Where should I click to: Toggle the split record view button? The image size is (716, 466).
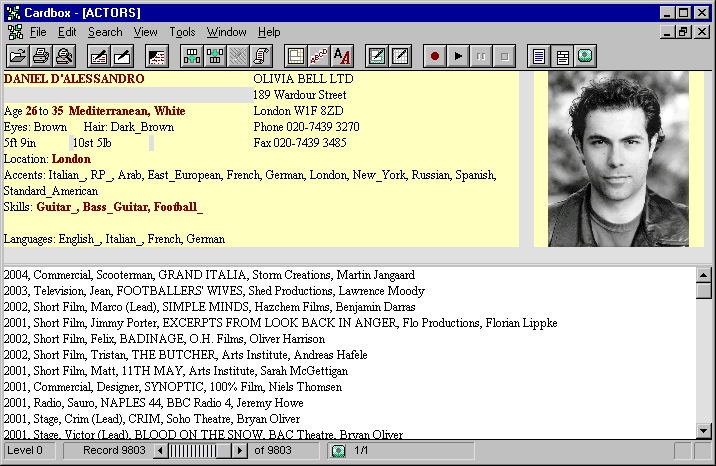coord(562,56)
